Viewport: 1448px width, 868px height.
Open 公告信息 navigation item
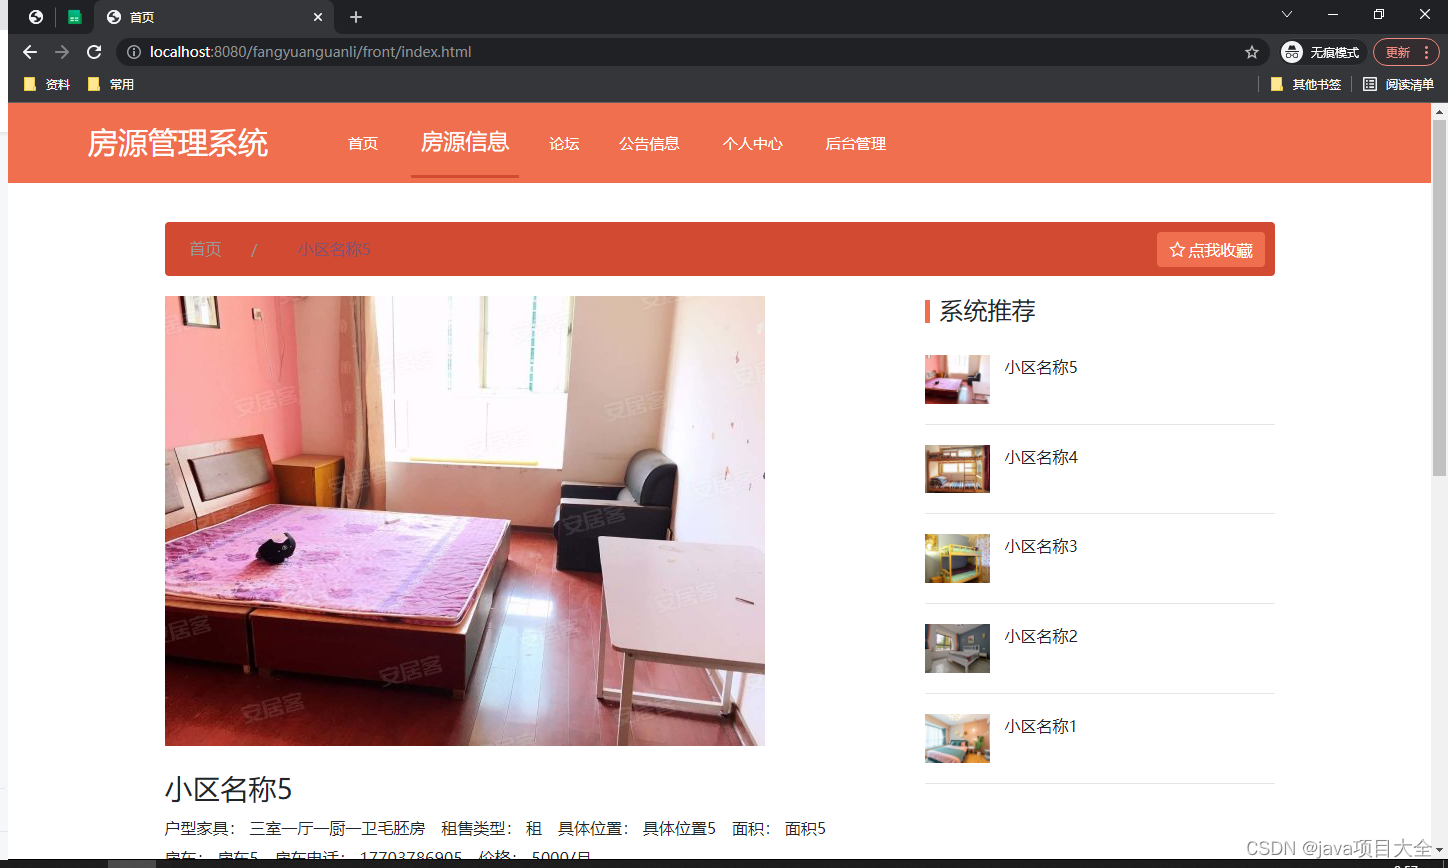649,144
